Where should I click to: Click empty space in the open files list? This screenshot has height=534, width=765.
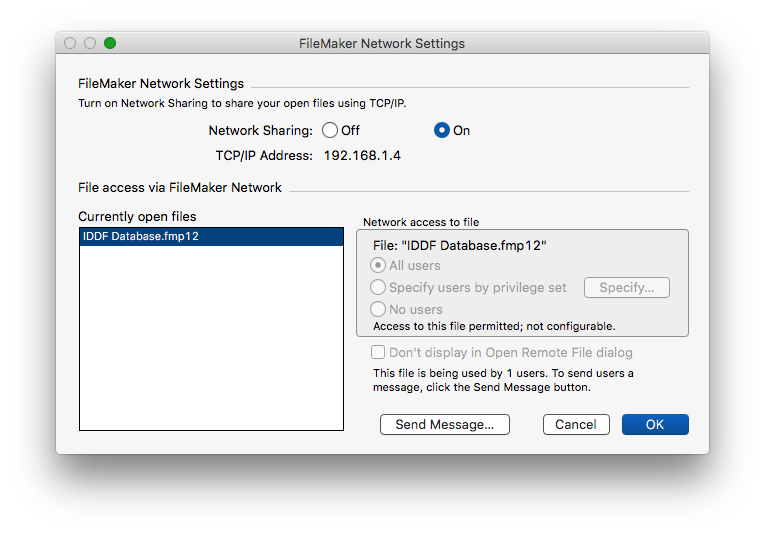(211, 337)
